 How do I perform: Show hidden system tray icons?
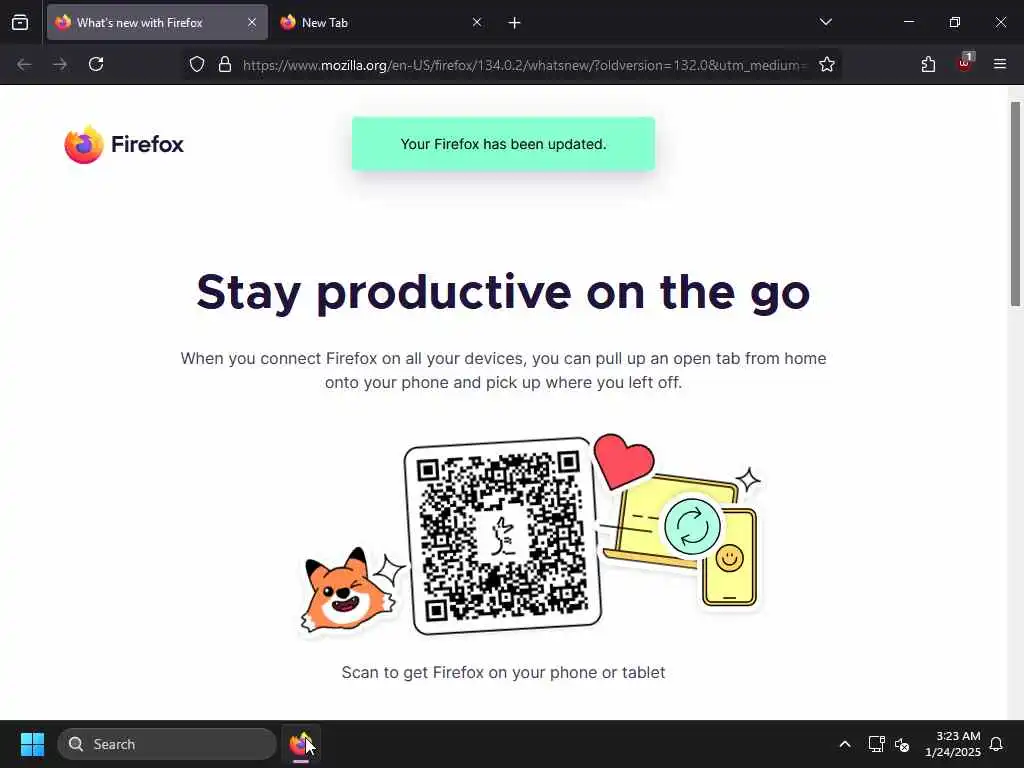click(x=844, y=744)
